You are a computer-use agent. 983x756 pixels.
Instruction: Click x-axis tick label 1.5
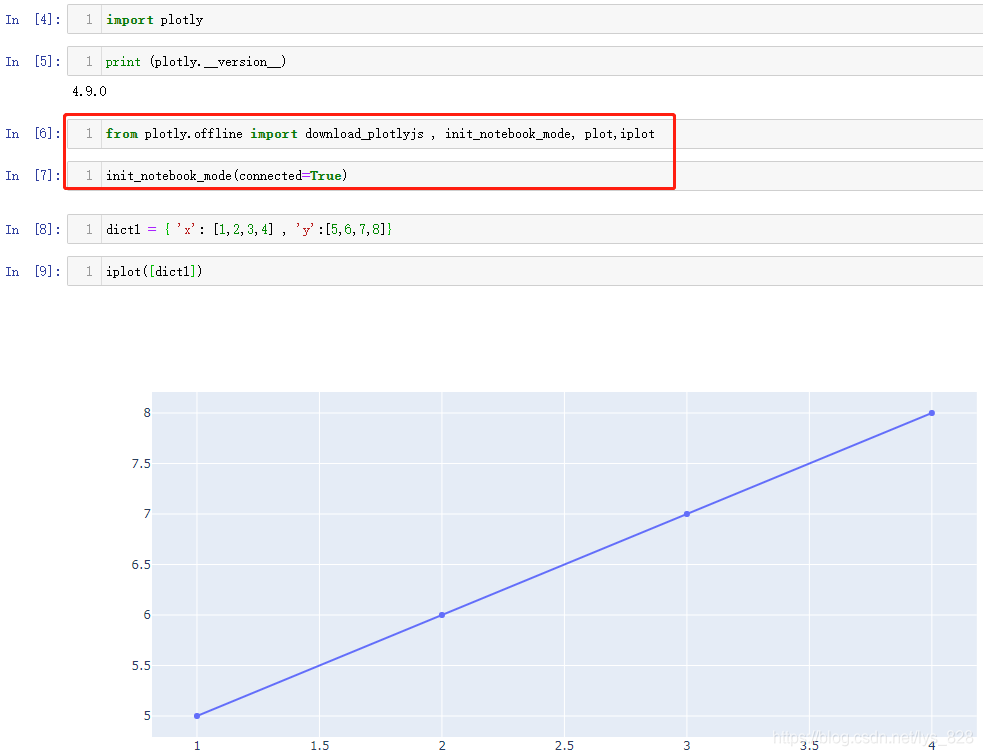point(320,746)
